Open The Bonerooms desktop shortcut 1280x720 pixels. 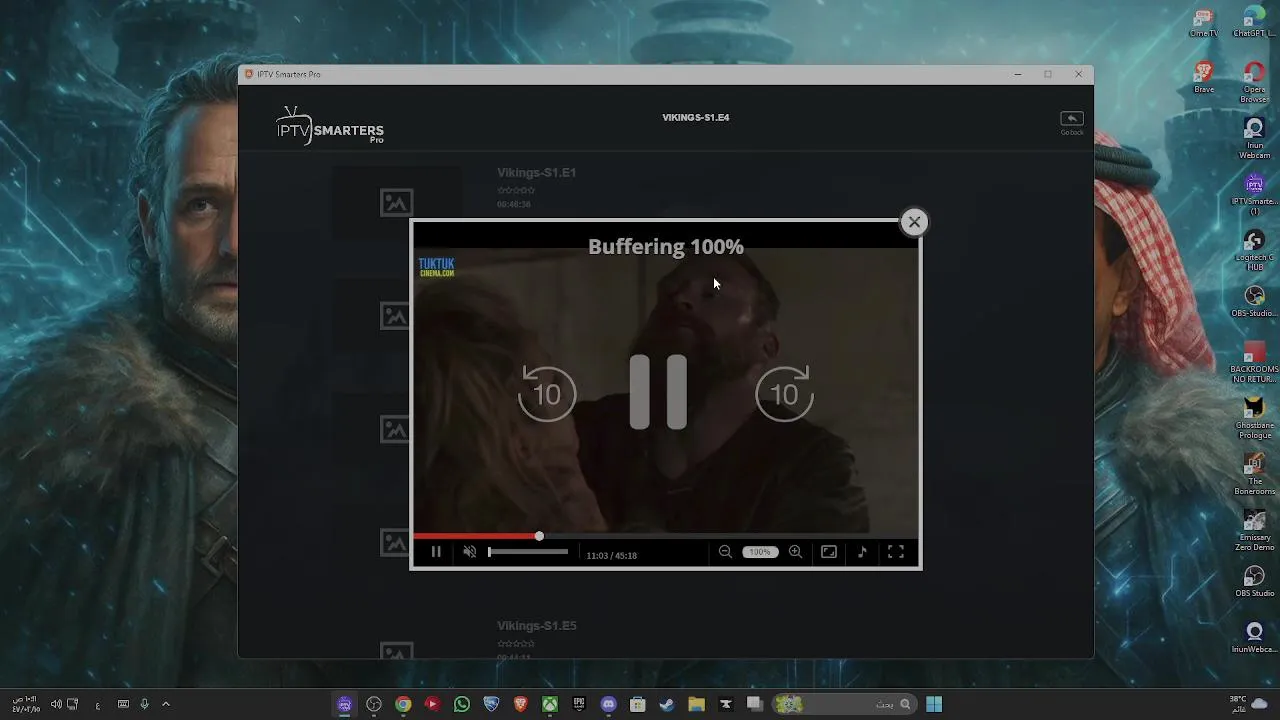[x=1254, y=474]
